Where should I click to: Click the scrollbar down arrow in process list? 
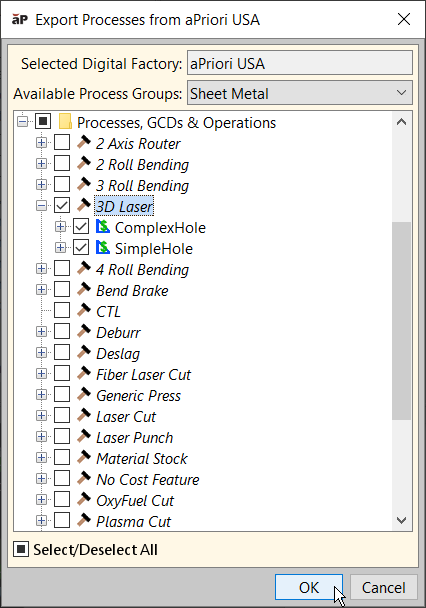coord(402,520)
